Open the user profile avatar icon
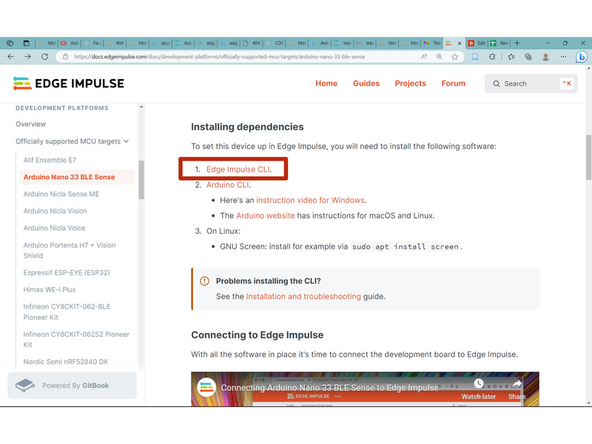This screenshot has width=592, height=444. click(x=546, y=57)
